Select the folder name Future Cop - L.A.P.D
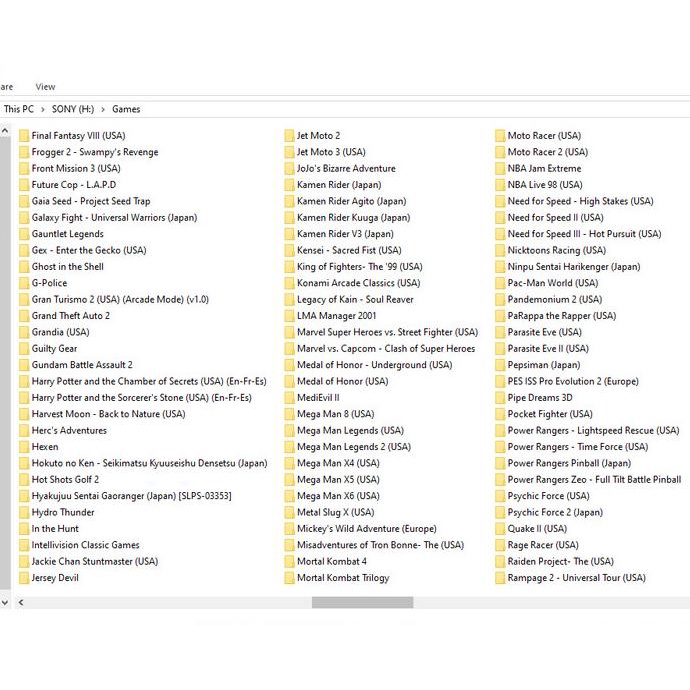Viewport: 690px width, 690px height. point(73,185)
